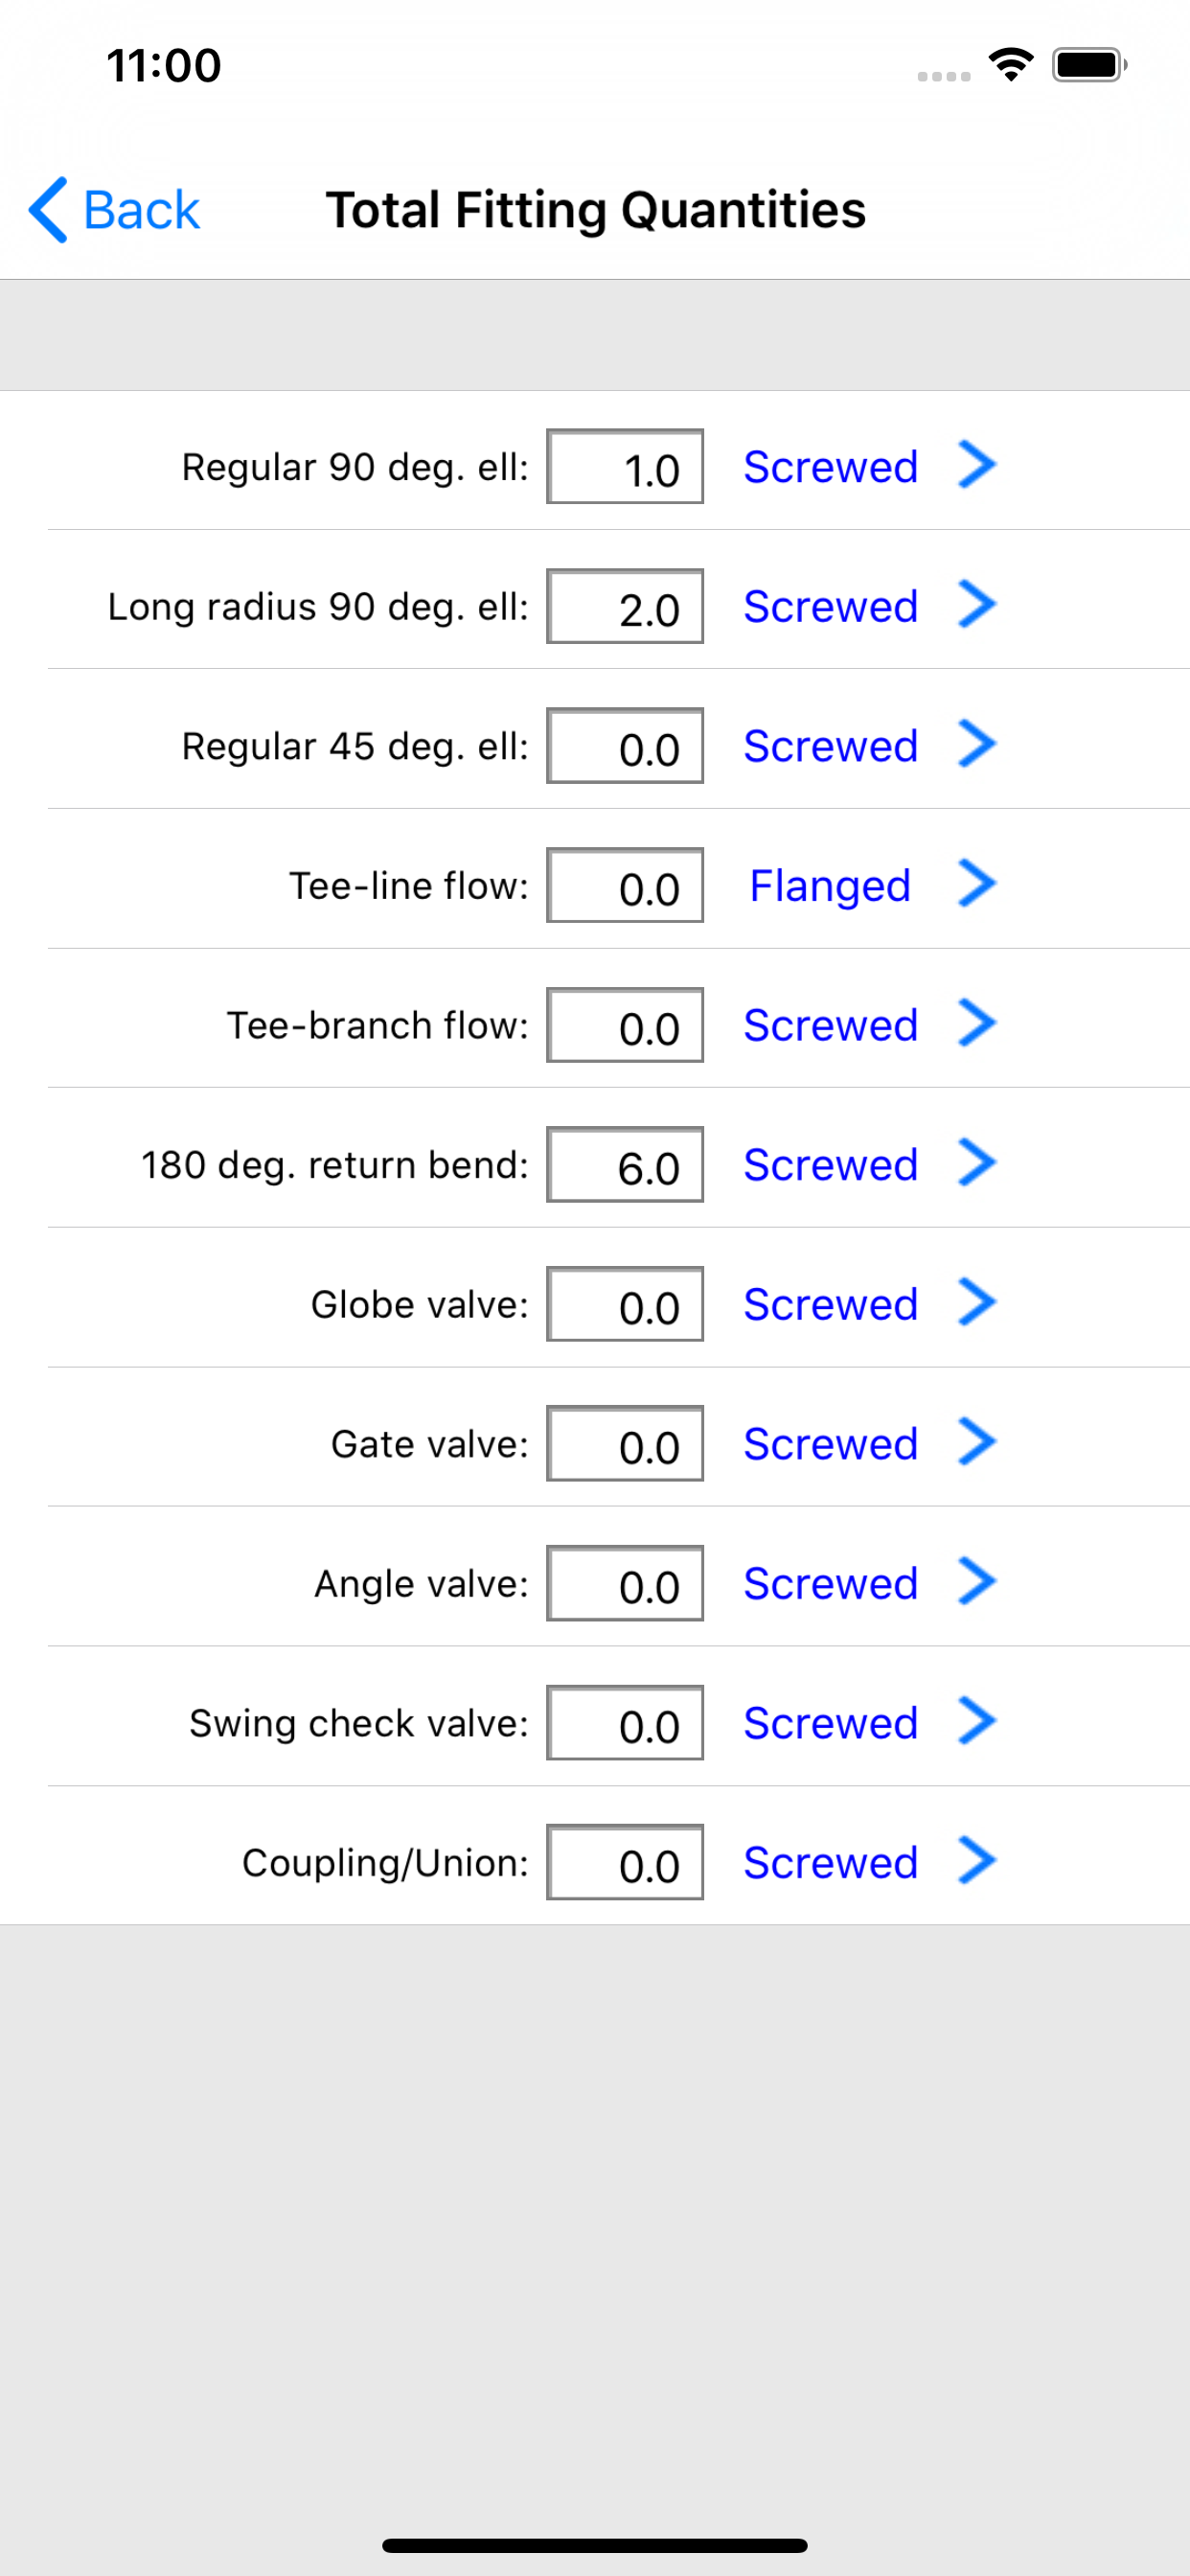1190x2576 pixels.
Task: Edit Swing check valve quantity field
Action: click(x=625, y=1723)
